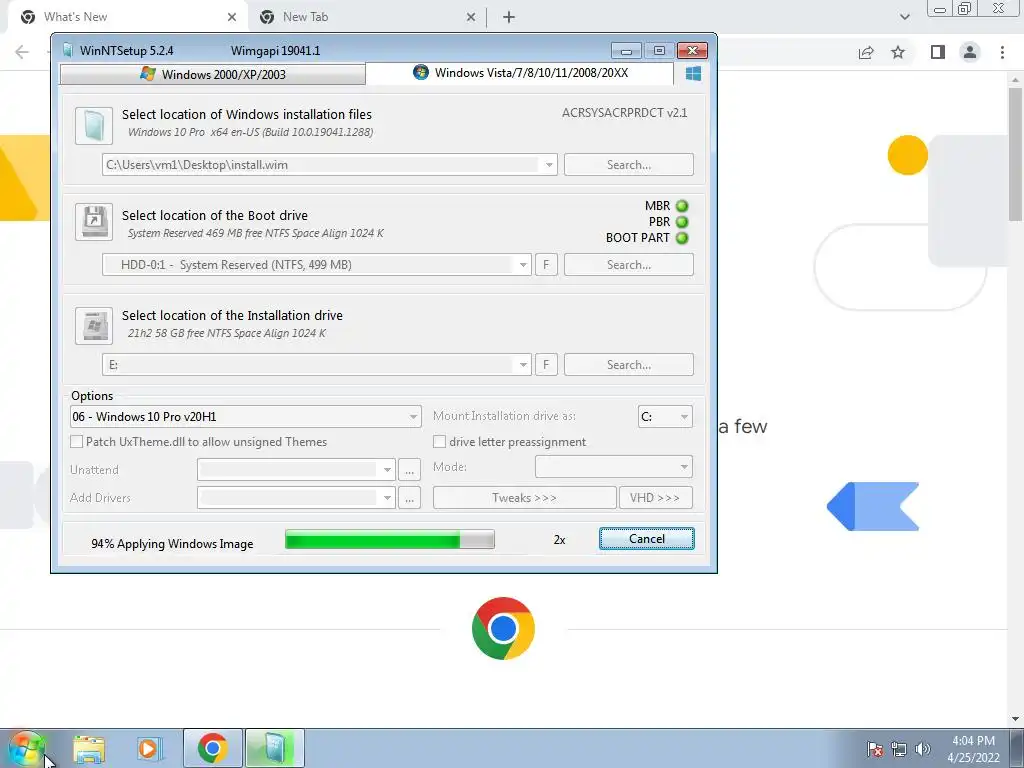The width and height of the screenshot is (1024, 768).
Task: Click Chrome back arrow
Action: tap(22, 52)
